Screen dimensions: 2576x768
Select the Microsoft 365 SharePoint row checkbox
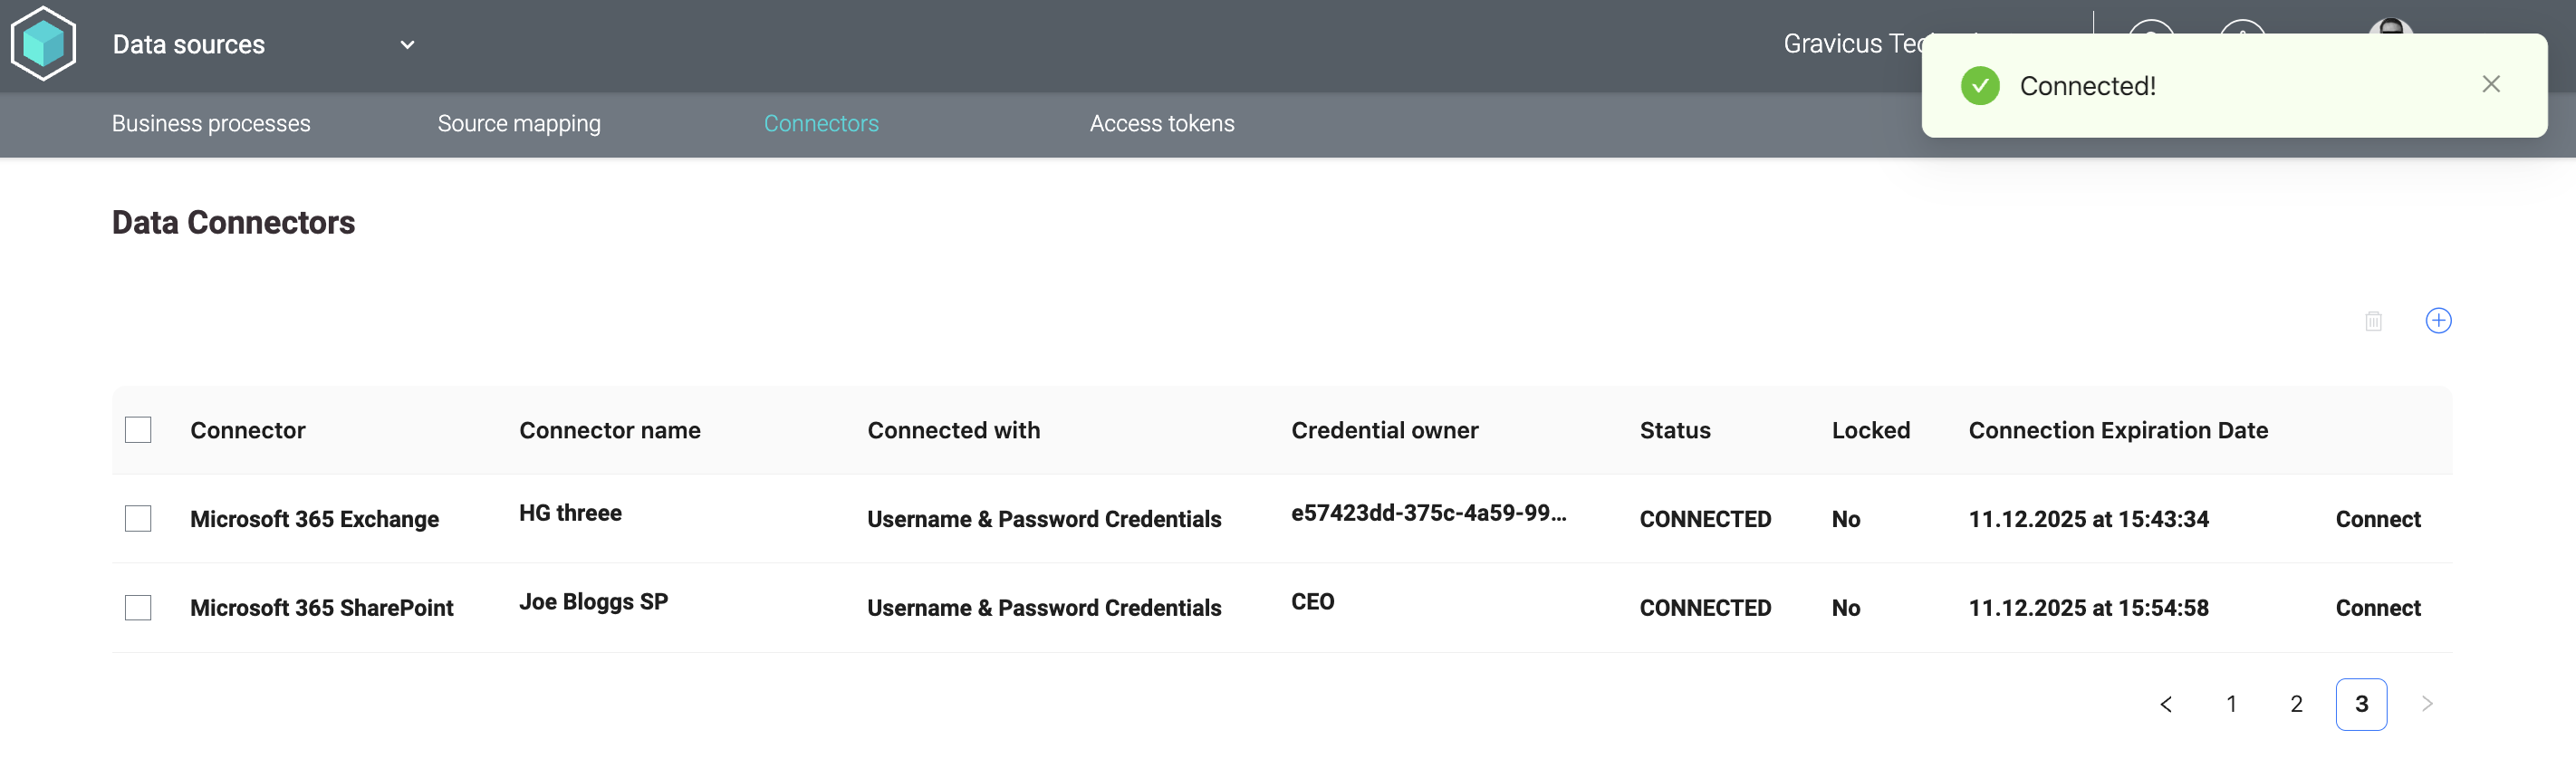pos(138,607)
